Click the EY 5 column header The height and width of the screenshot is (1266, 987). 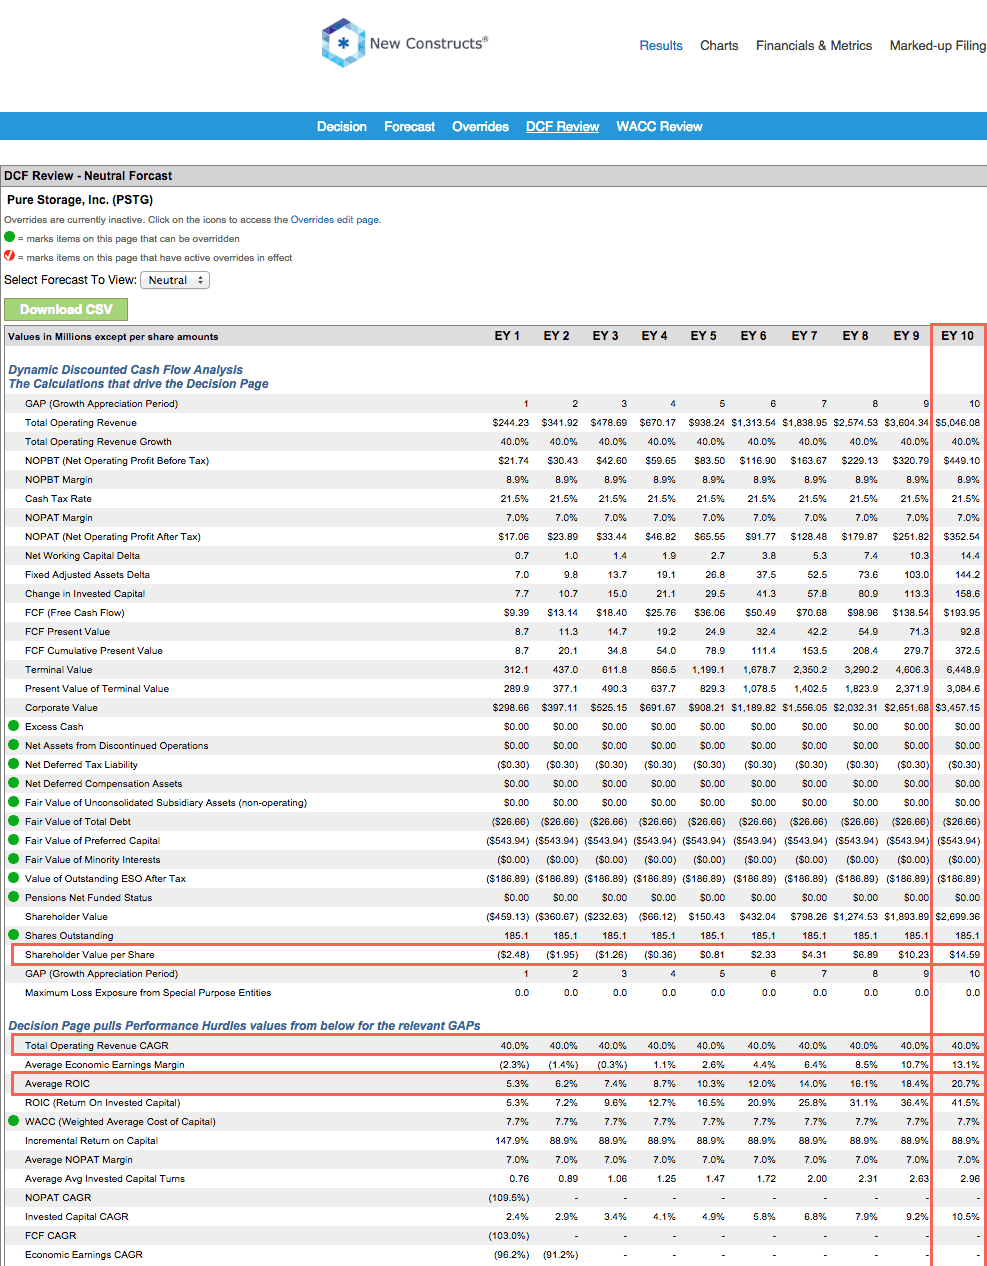coord(704,335)
